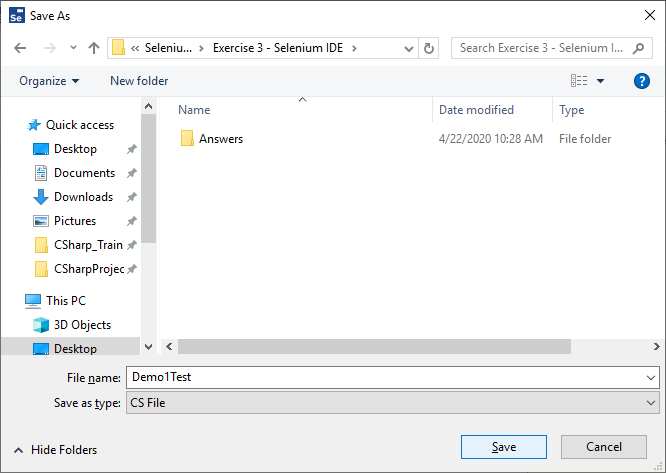Open Pictures in Quick access
The image size is (666, 473).
pyautogui.click(x=75, y=221)
